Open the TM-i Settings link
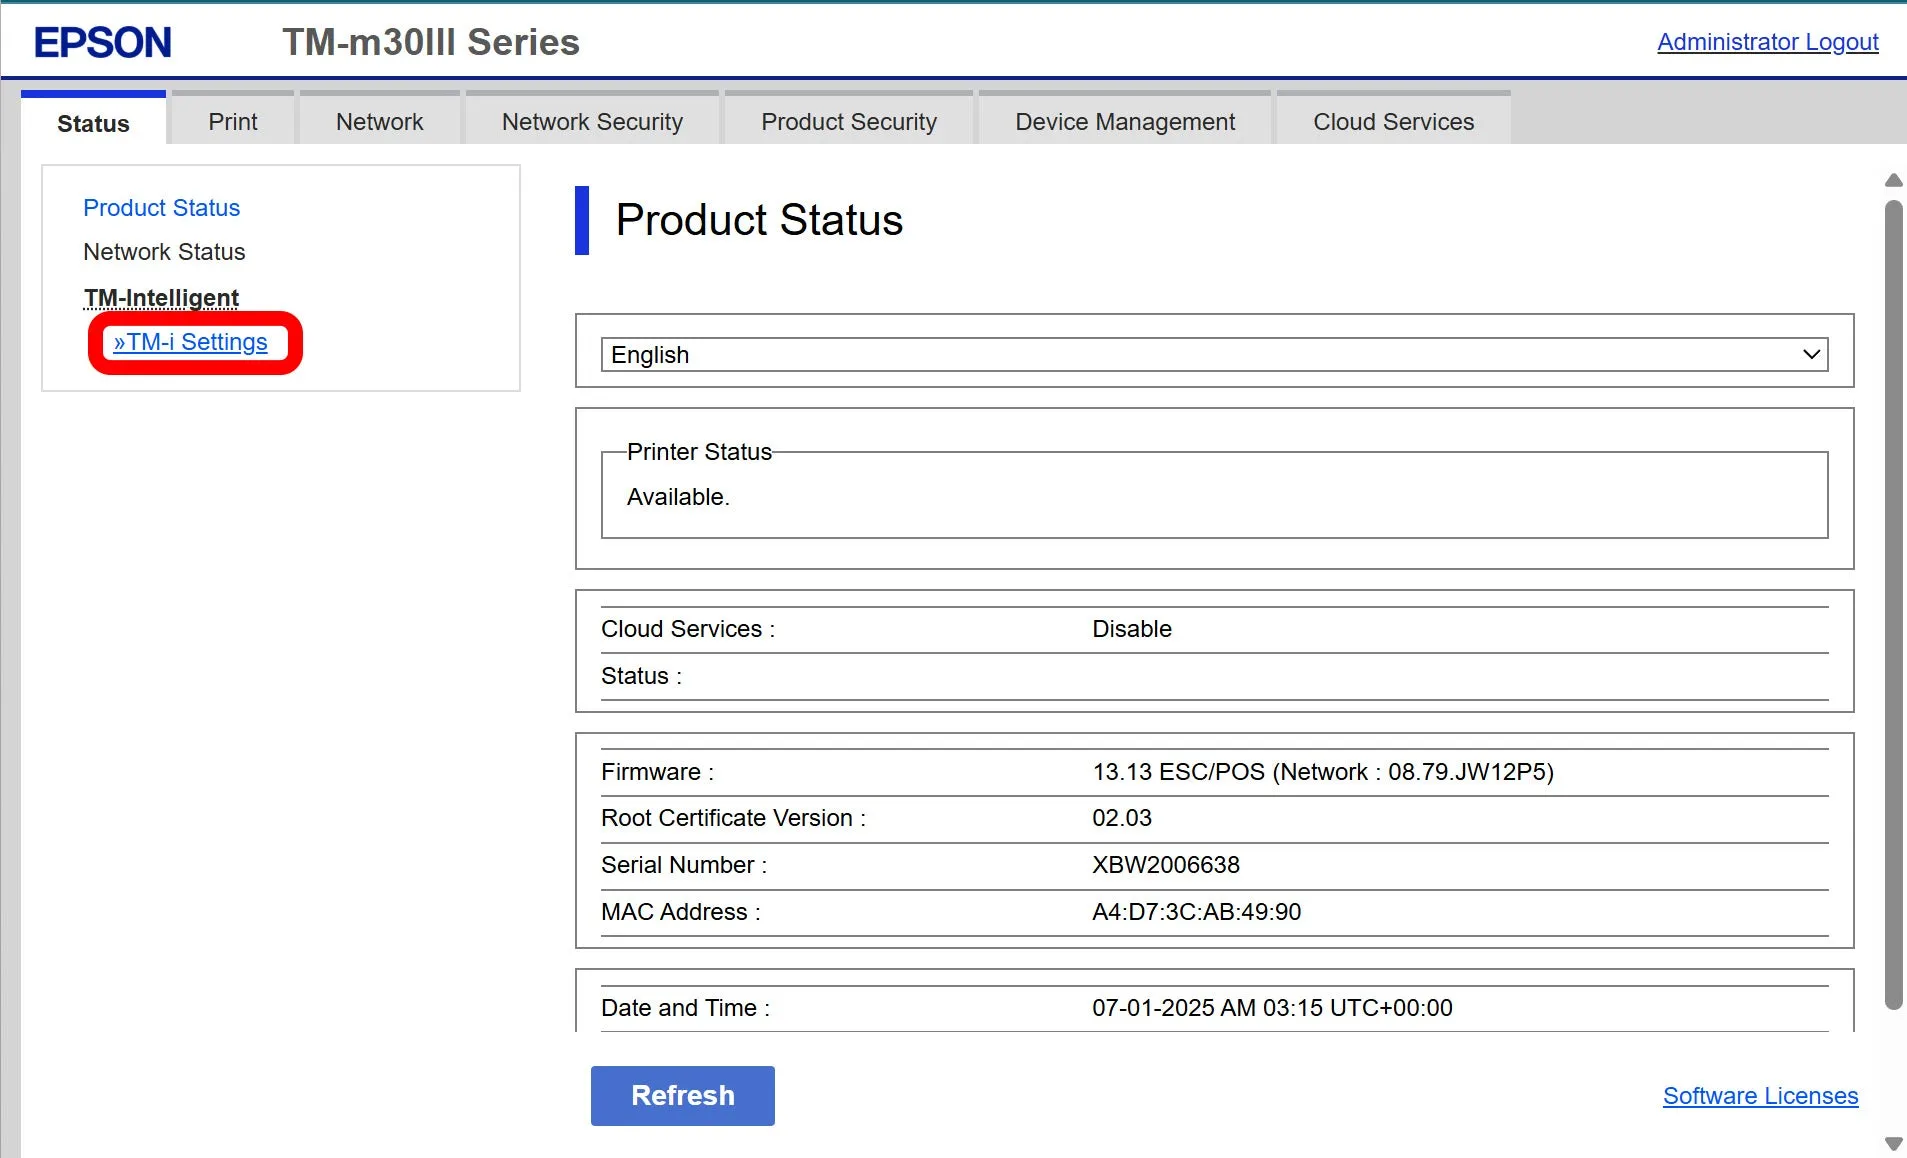This screenshot has height=1158, width=1907. [190, 342]
